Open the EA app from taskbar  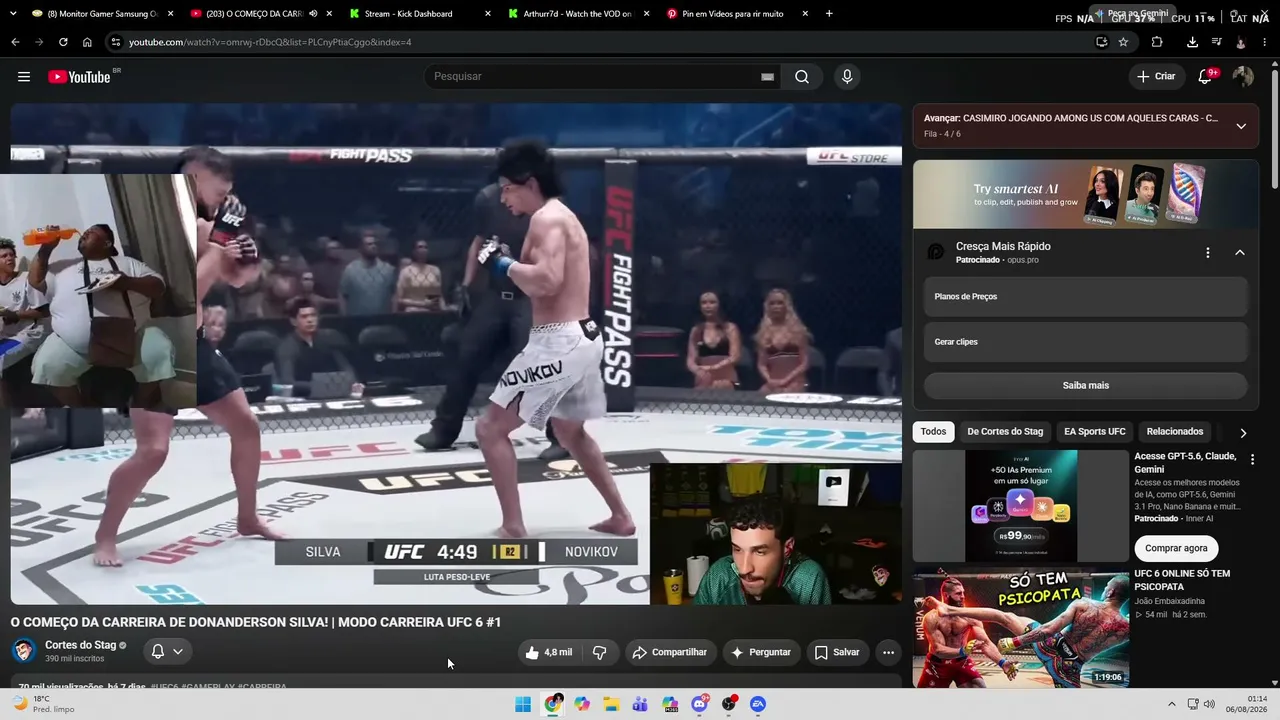pyautogui.click(x=758, y=704)
